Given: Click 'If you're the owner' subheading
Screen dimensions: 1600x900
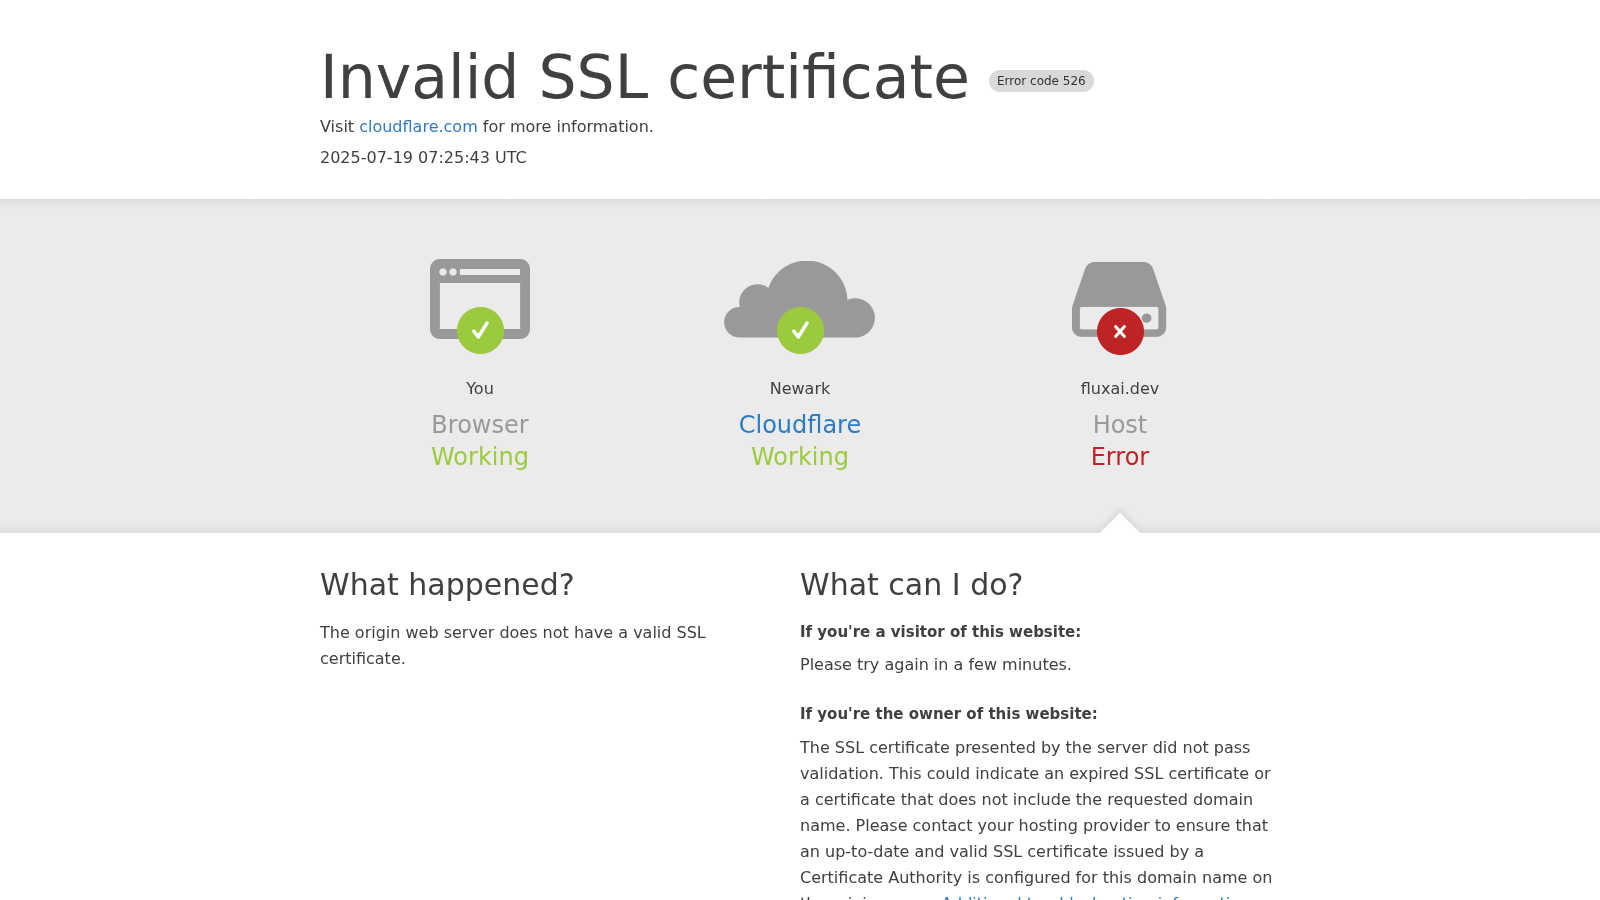Looking at the screenshot, I should (948, 714).
